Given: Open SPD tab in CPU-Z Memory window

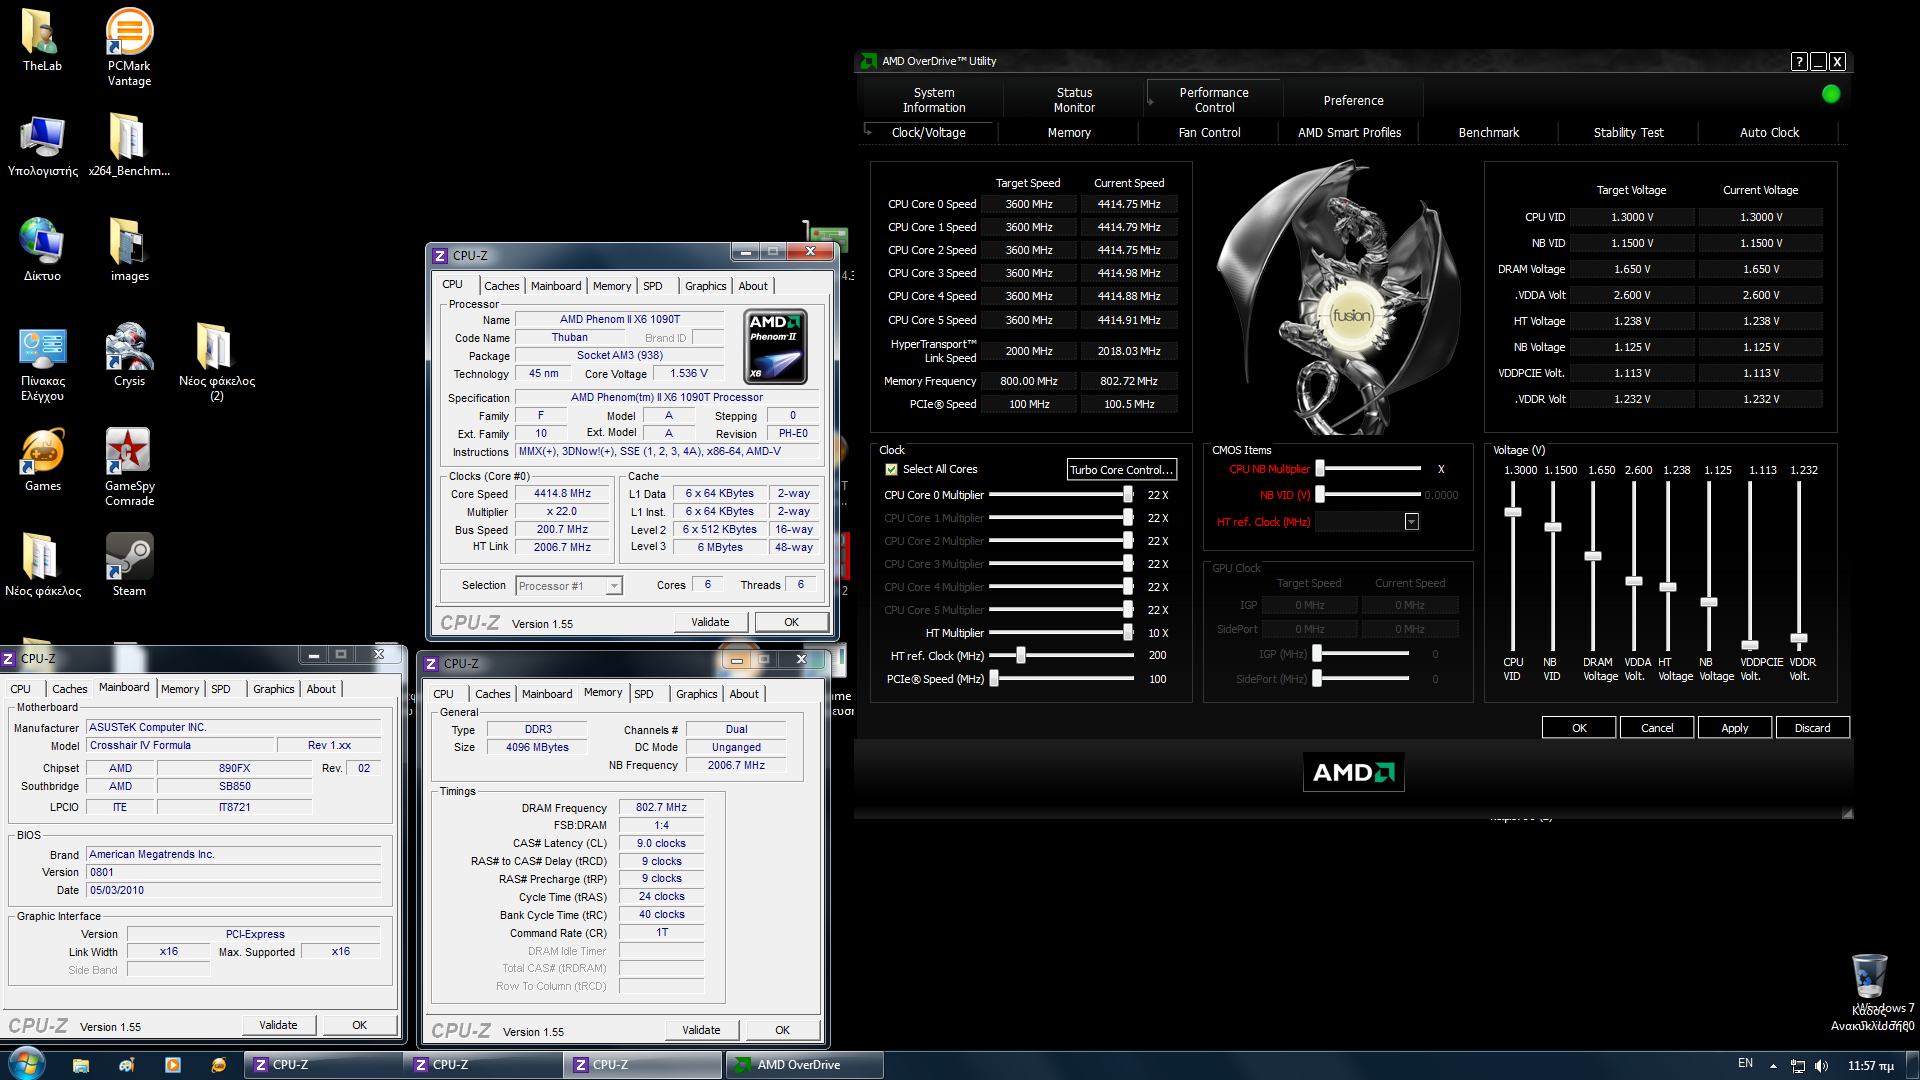Looking at the screenshot, I should 644,694.
